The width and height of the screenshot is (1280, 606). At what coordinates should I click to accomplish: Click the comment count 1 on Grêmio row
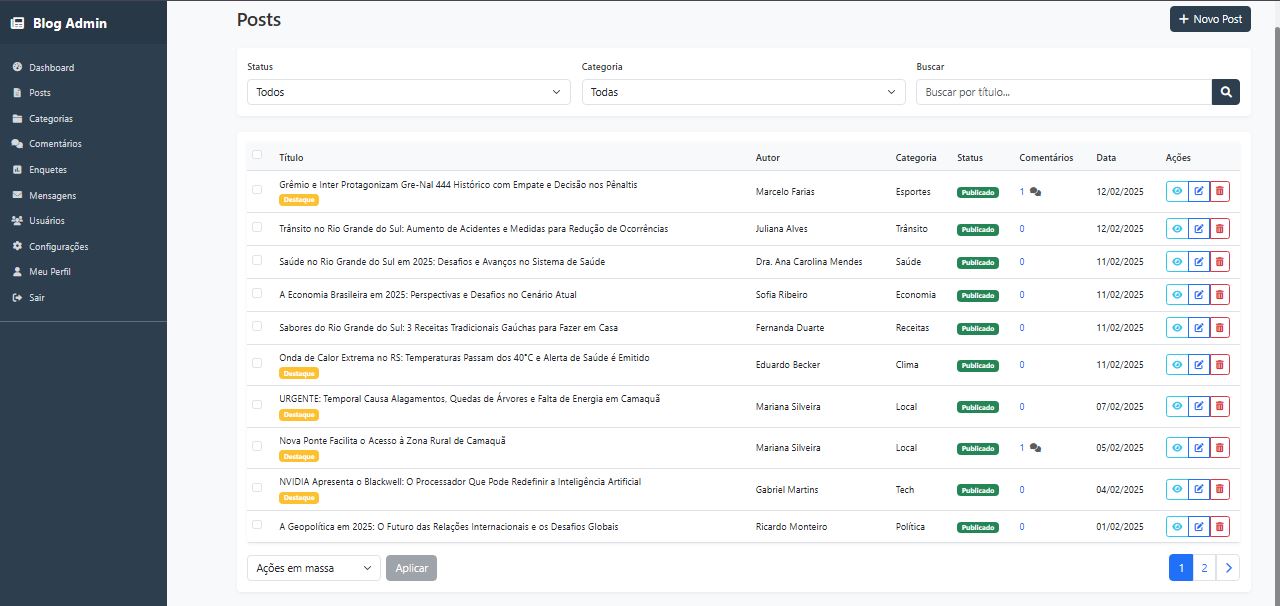click(x=1022, y=191)
